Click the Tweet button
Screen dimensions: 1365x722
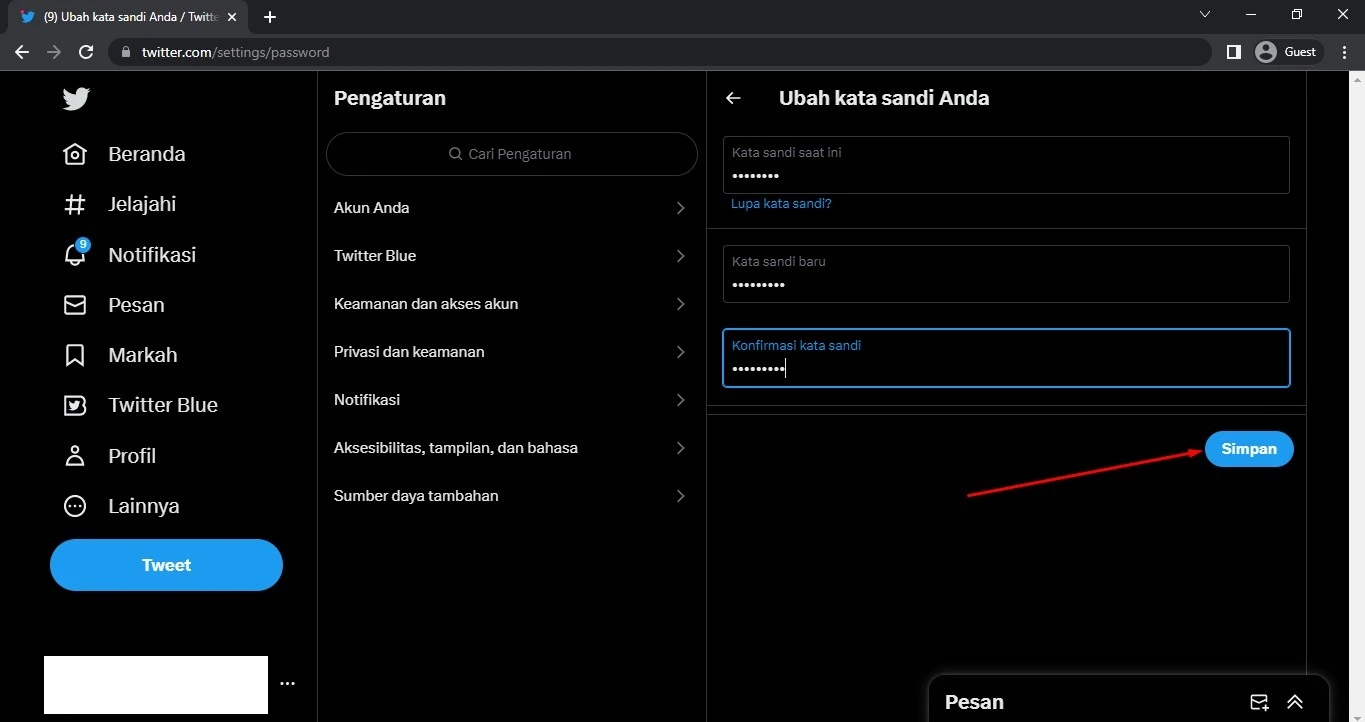click(166, 565)
